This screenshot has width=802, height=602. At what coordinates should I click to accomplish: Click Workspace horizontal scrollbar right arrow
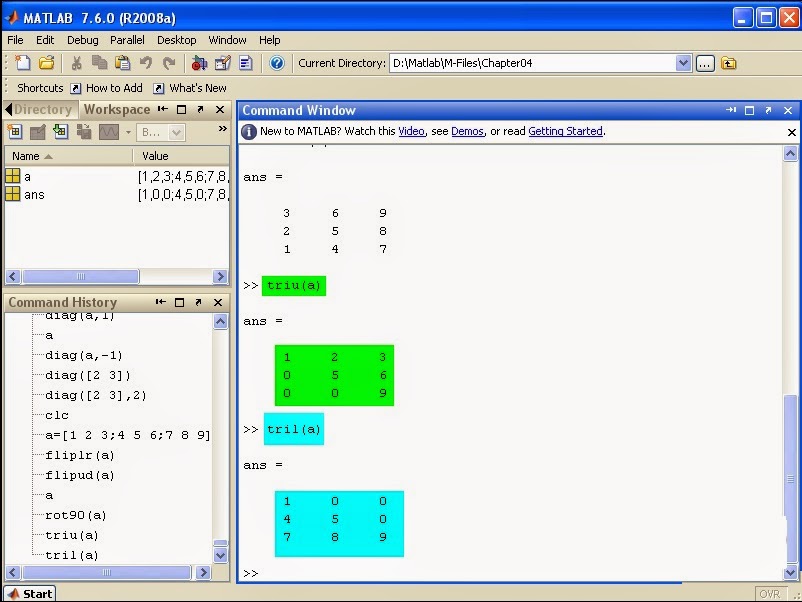point(220,276)
